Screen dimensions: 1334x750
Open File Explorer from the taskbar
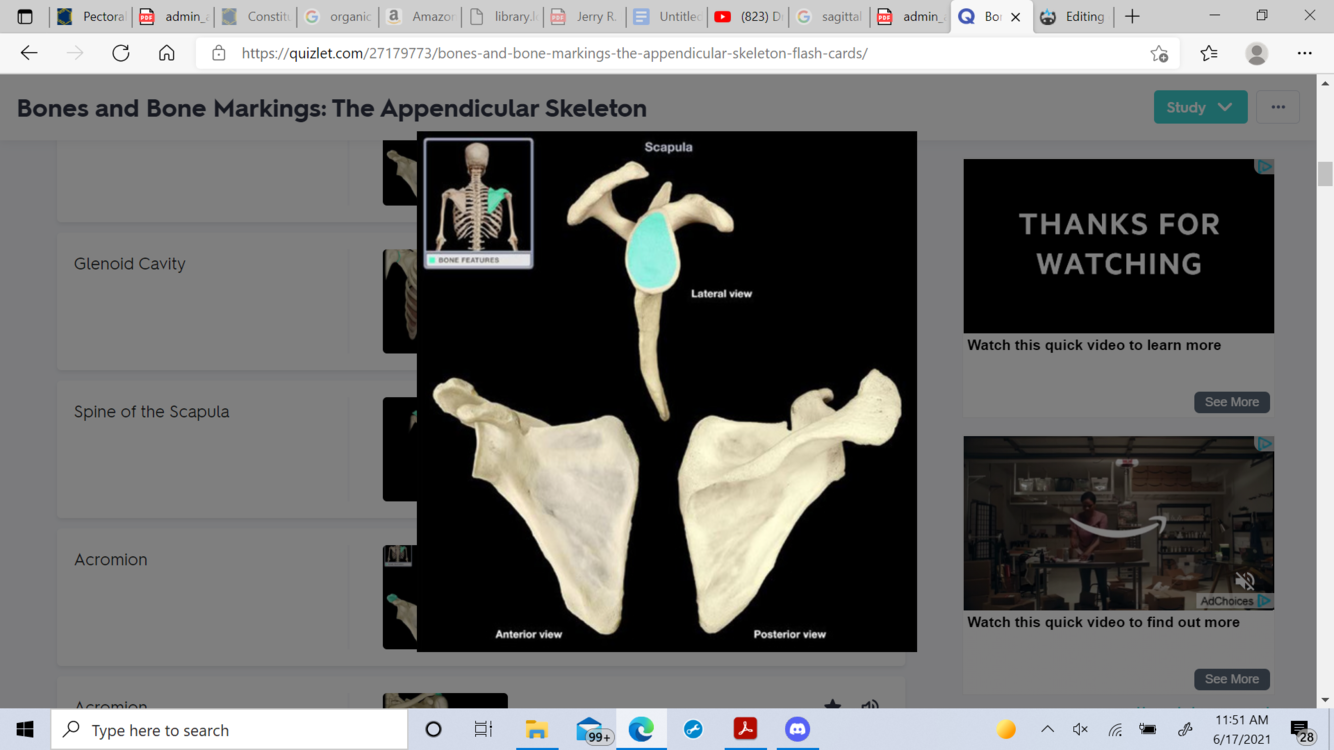537,730
